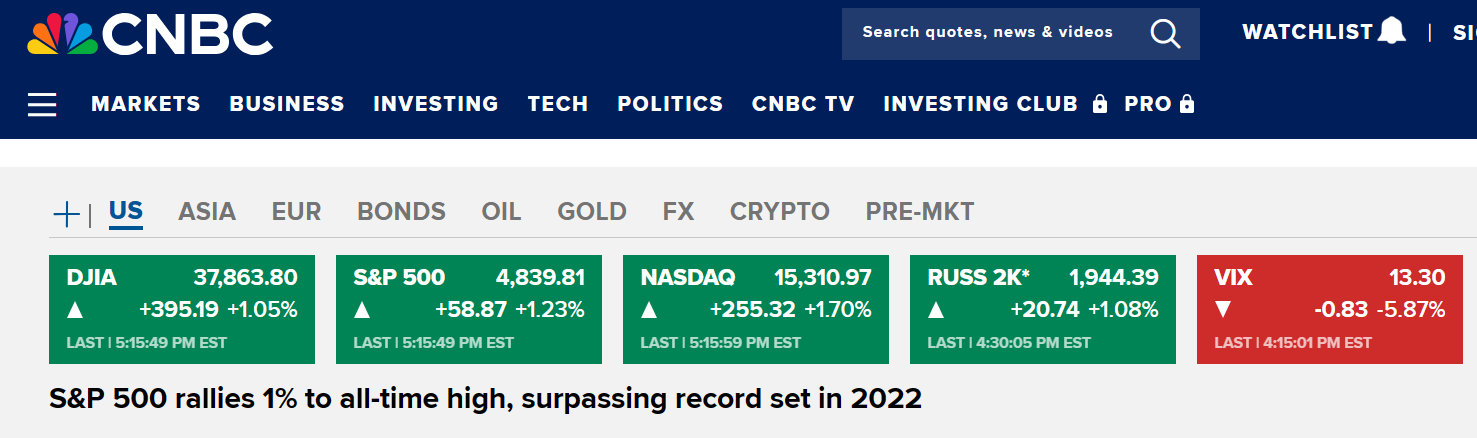1477x438 pixels.
Task: Click the Watchlist bell icon
Action: coord(1391,31)
